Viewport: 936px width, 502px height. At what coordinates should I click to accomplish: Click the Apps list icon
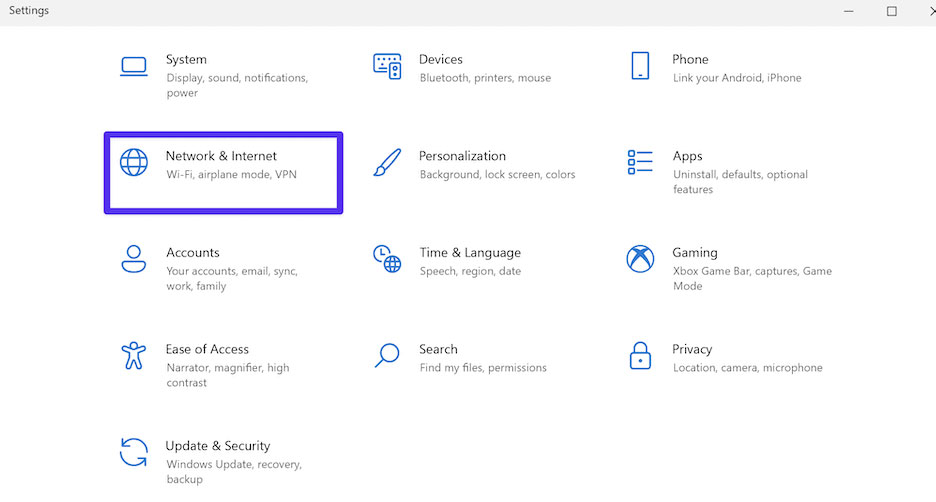640,162
